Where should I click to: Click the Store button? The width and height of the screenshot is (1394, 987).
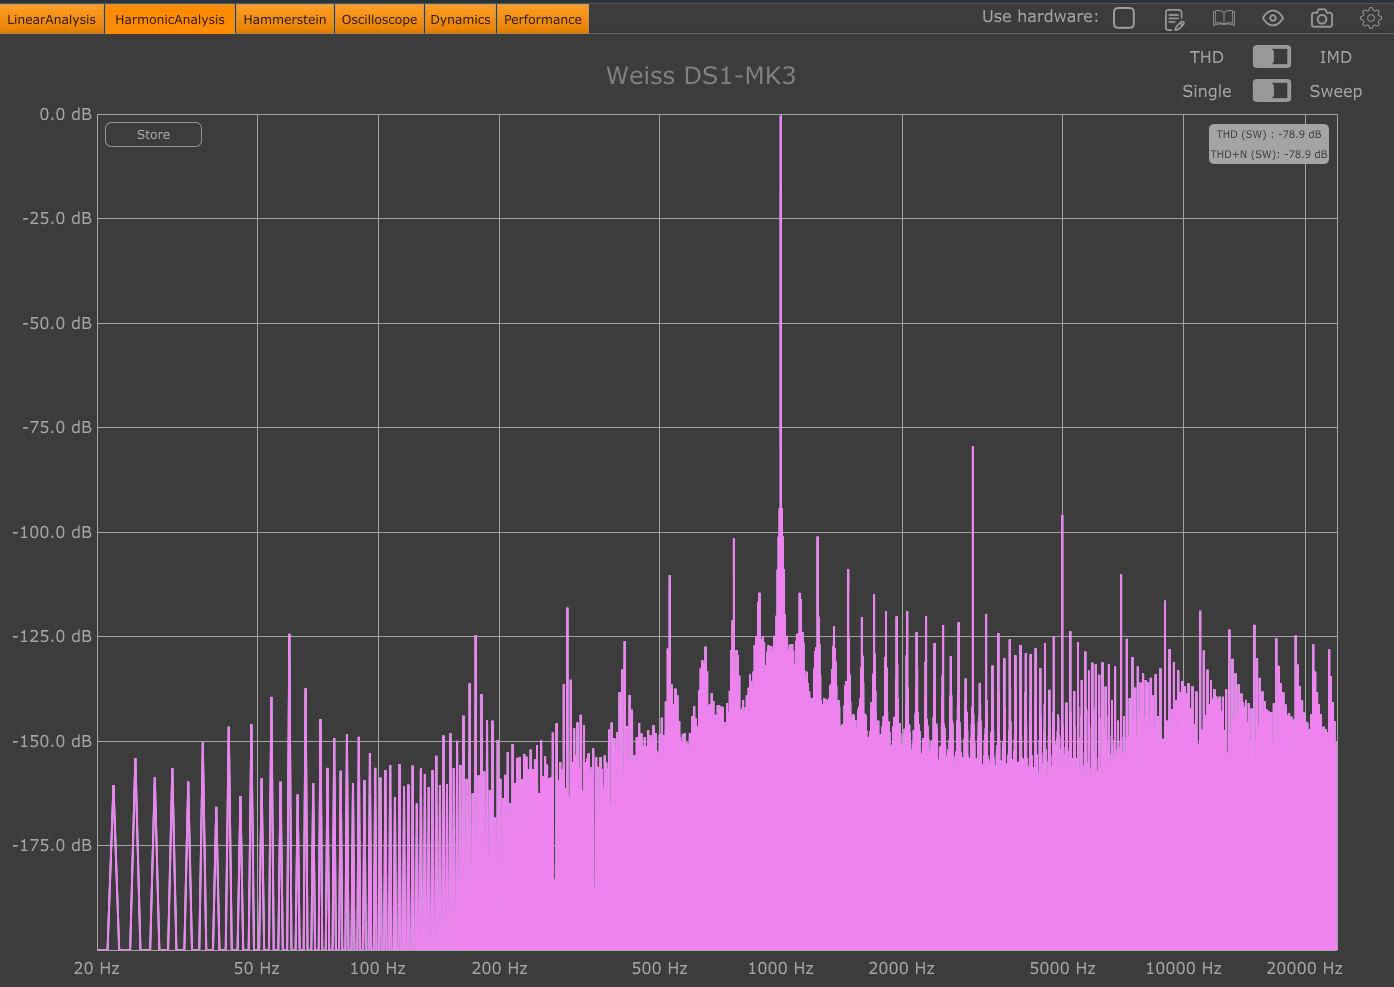[153, 134]
